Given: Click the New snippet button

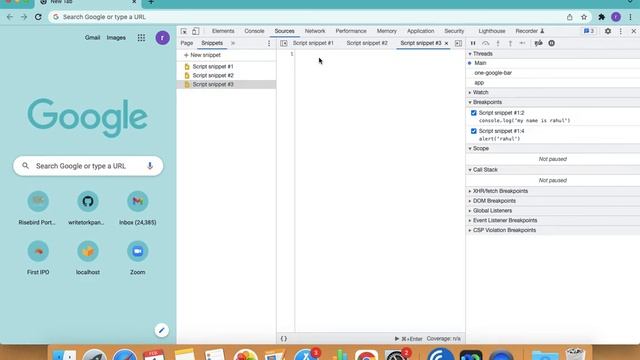Looking at the screenshot, I should click(202, 55).
